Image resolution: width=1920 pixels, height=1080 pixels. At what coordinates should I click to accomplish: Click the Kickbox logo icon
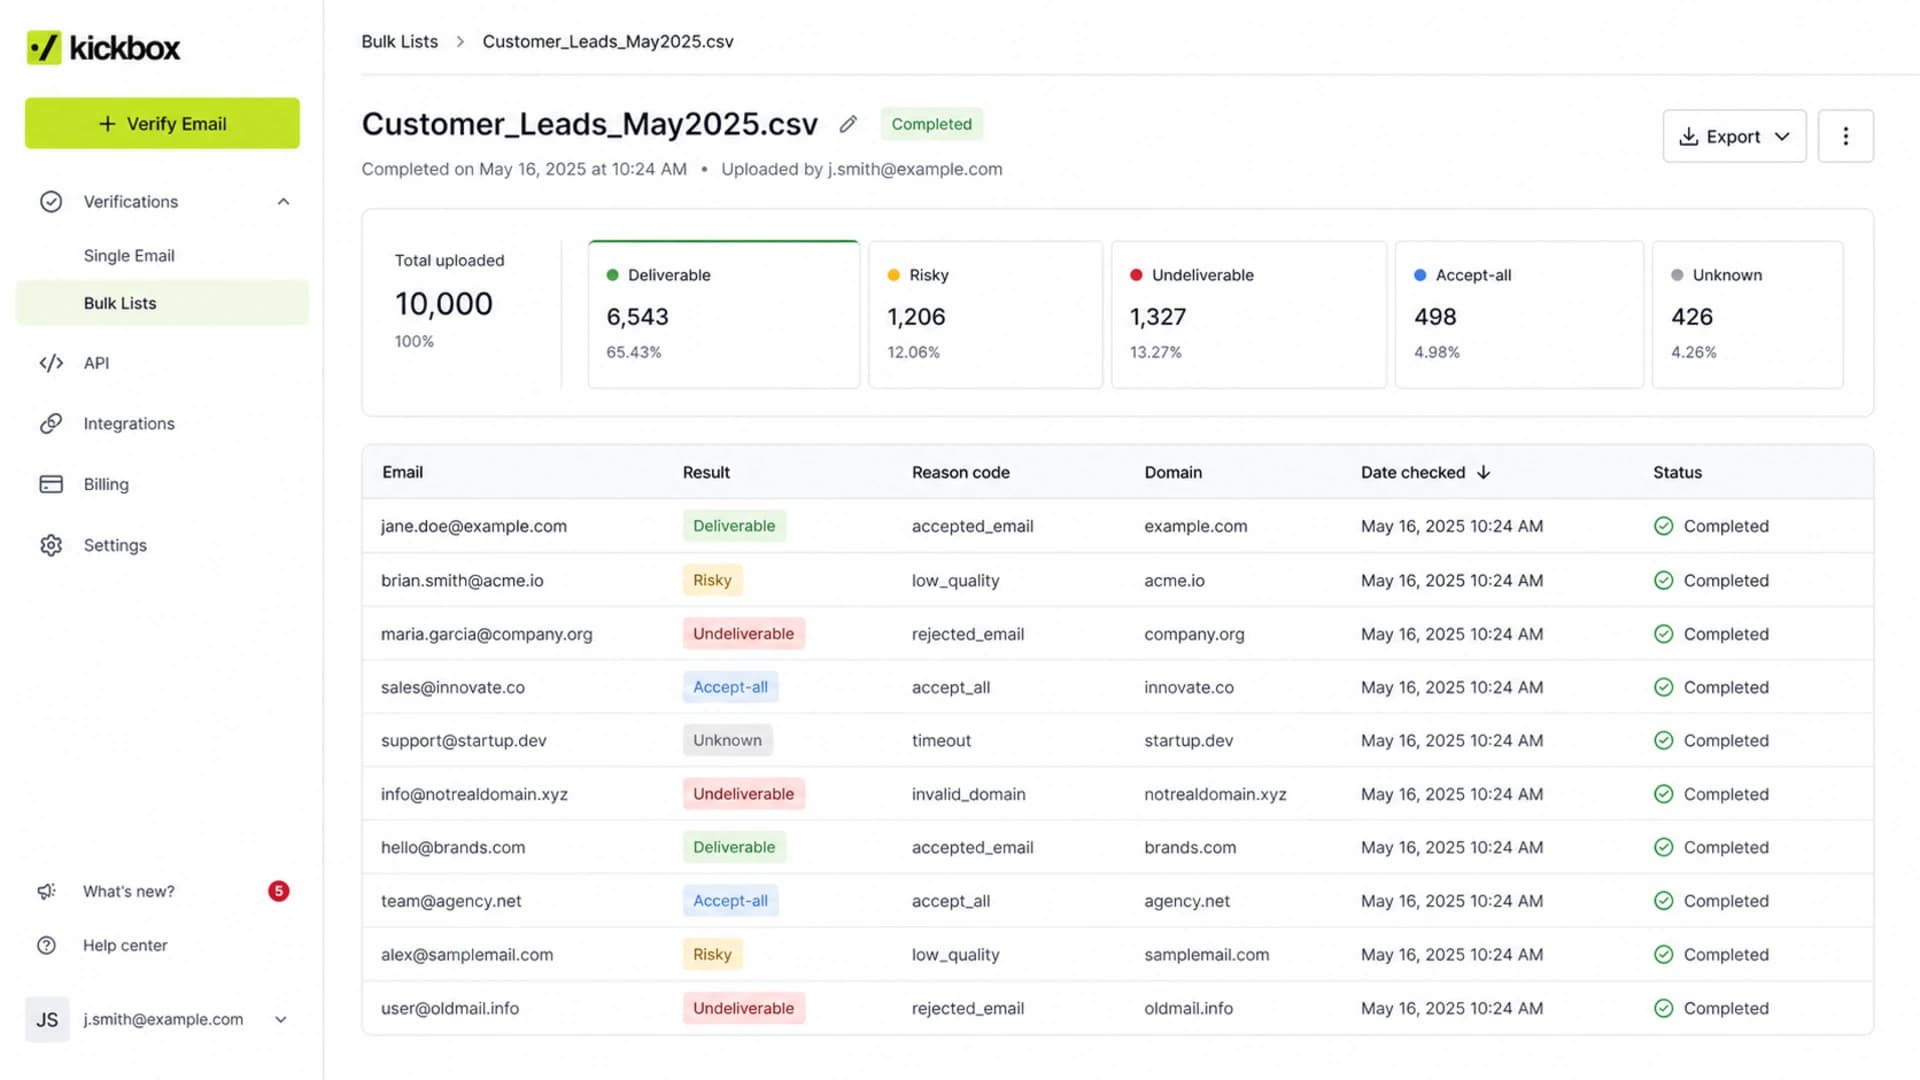[44, 47]
